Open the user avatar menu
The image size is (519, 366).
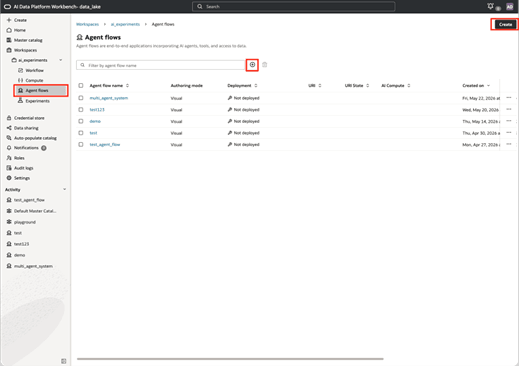point(509,7)
